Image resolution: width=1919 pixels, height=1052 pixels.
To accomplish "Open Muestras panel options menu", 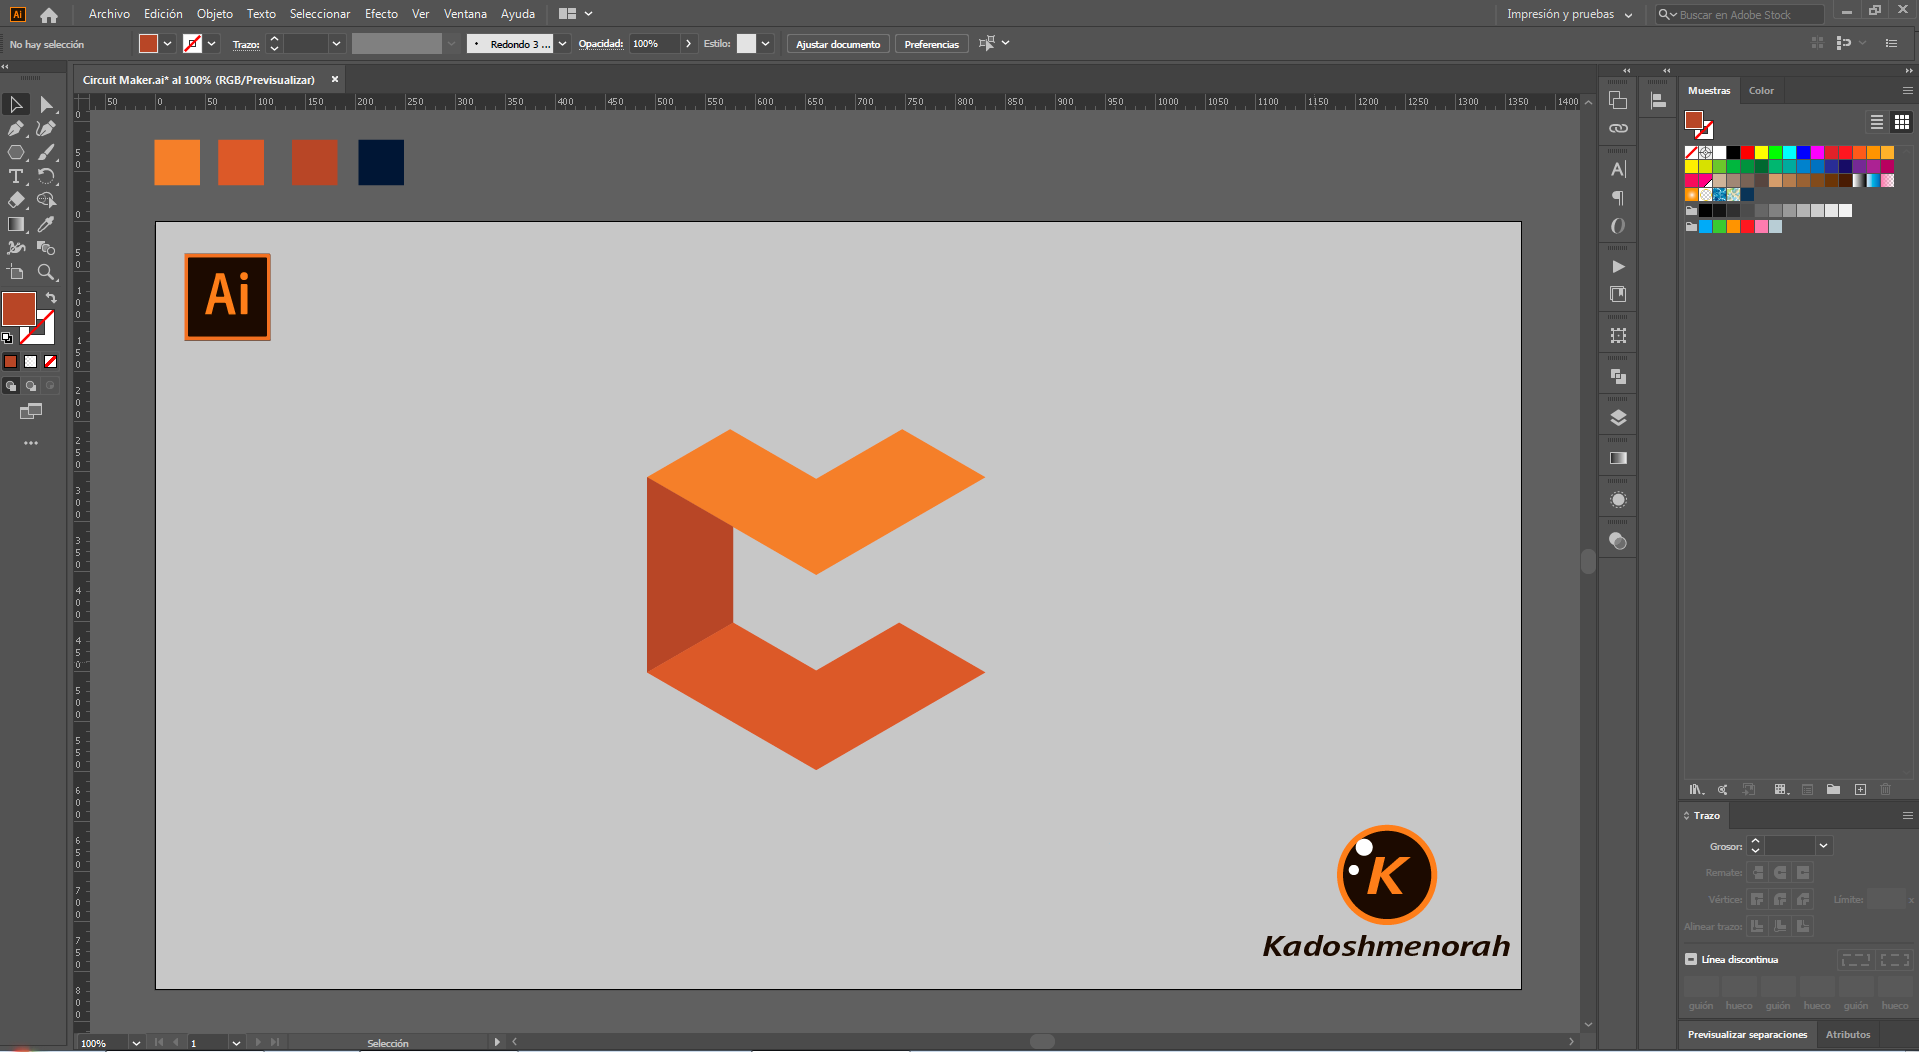I will 1907,91.
